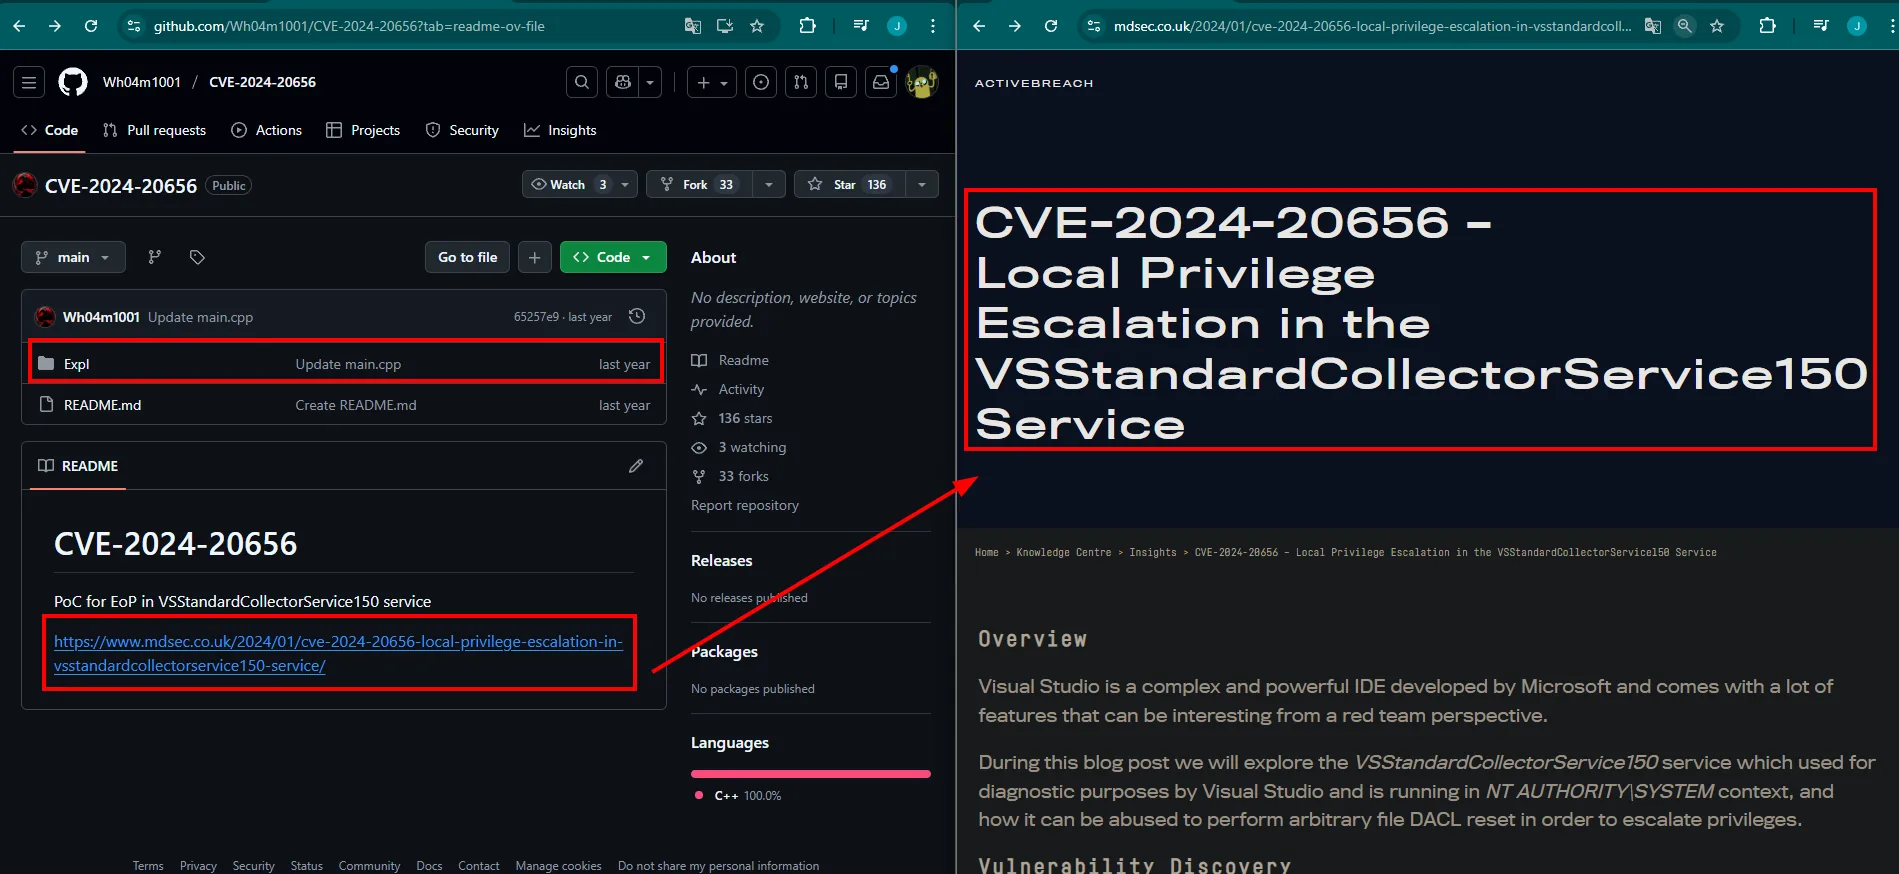Expand the green Code dropdown button
Image resolution: width=1899 pixels, height=874 pixels.
(646, 257)
